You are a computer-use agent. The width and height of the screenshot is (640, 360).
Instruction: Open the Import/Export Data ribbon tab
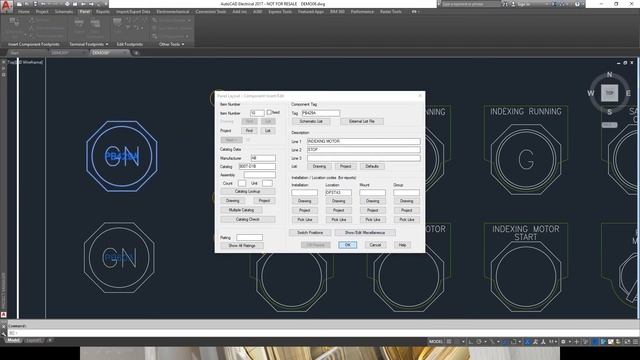click(133, 12)
